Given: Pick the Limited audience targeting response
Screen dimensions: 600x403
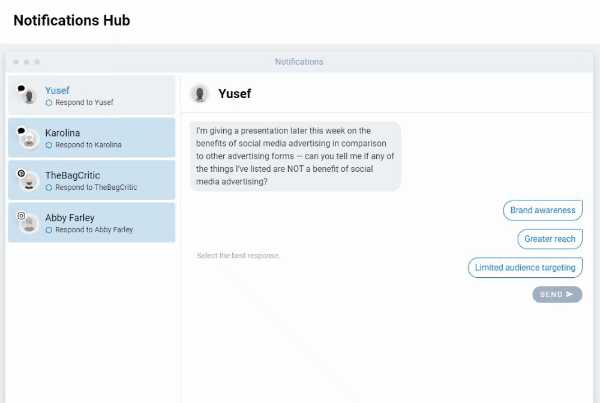Looking at the screenshot, I should (x=525, y=268).
